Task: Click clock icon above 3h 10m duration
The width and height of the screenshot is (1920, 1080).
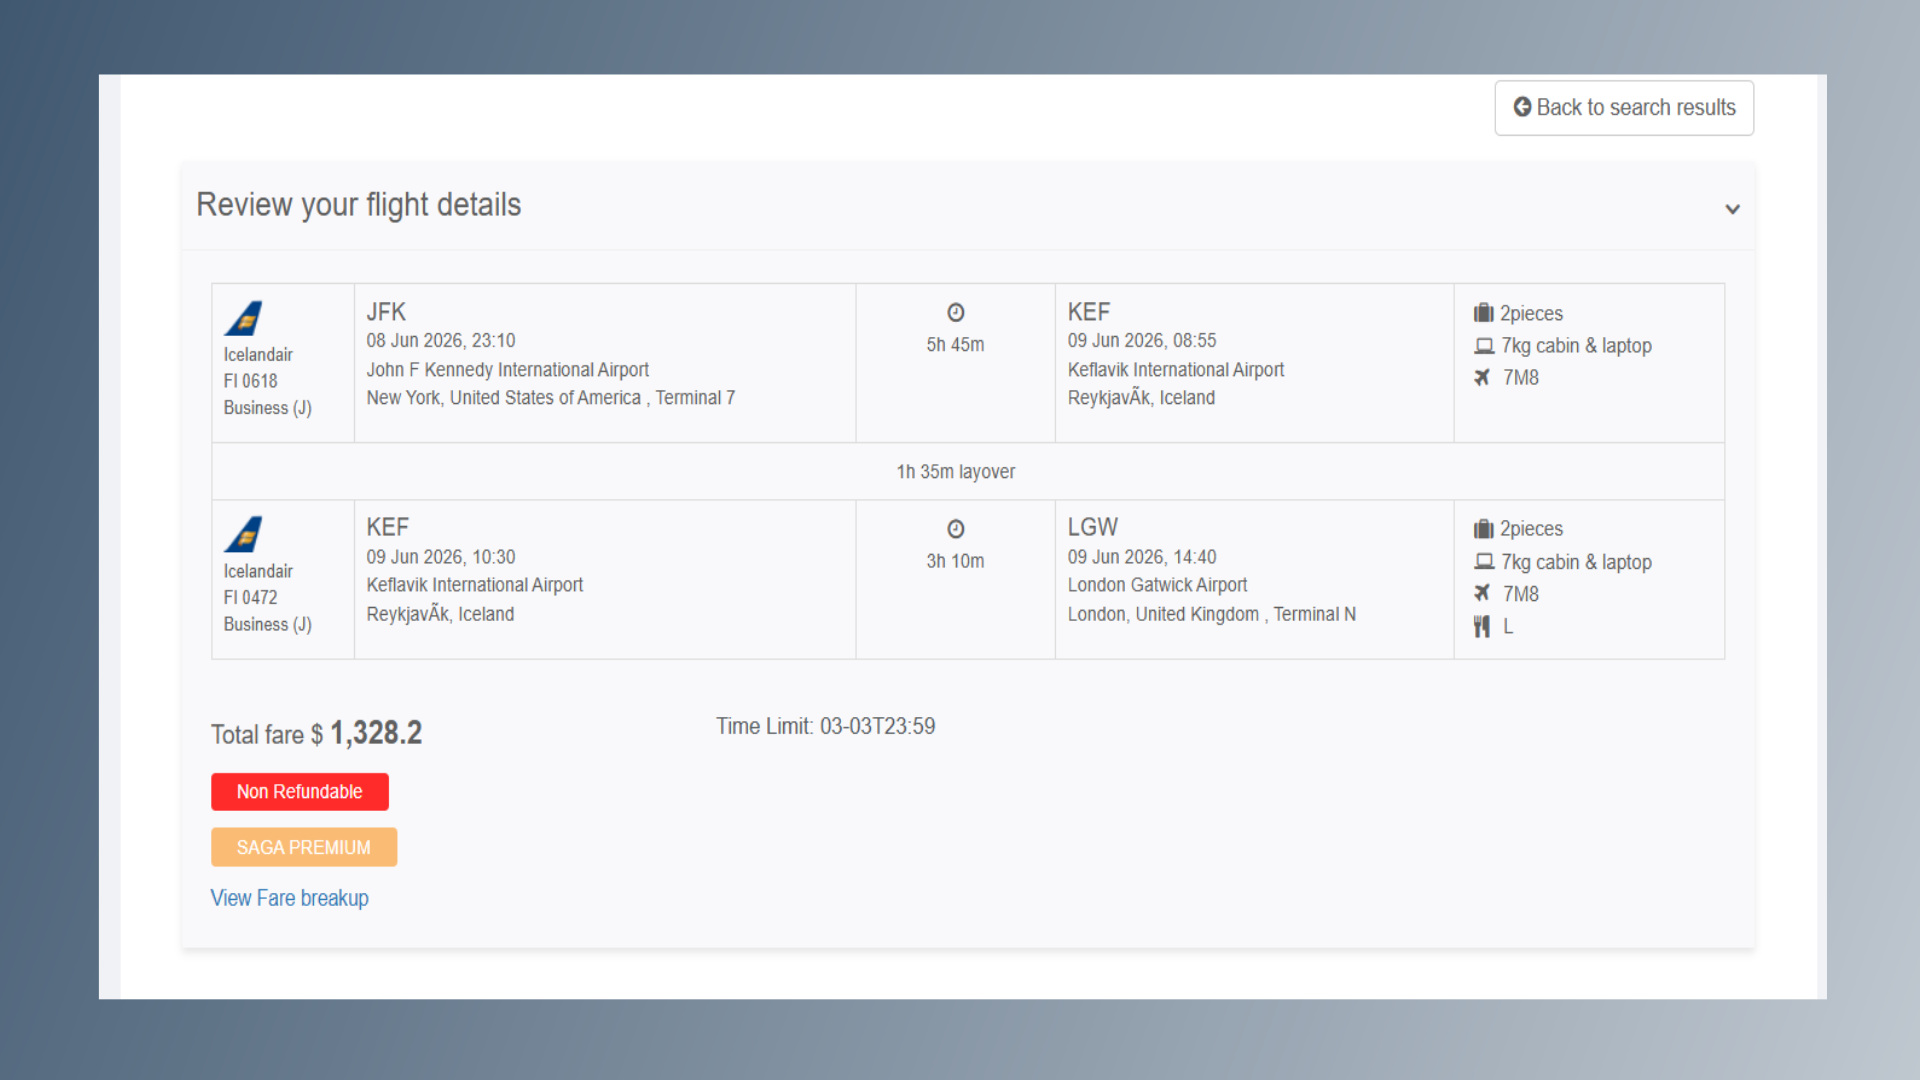Action: tap(955, 529)
